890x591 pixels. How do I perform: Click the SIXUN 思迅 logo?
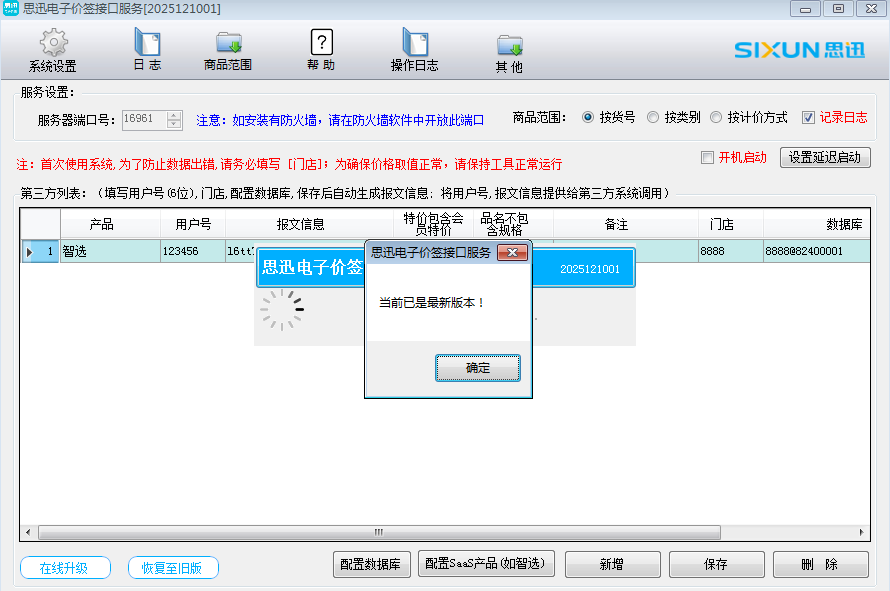(799, 50)
